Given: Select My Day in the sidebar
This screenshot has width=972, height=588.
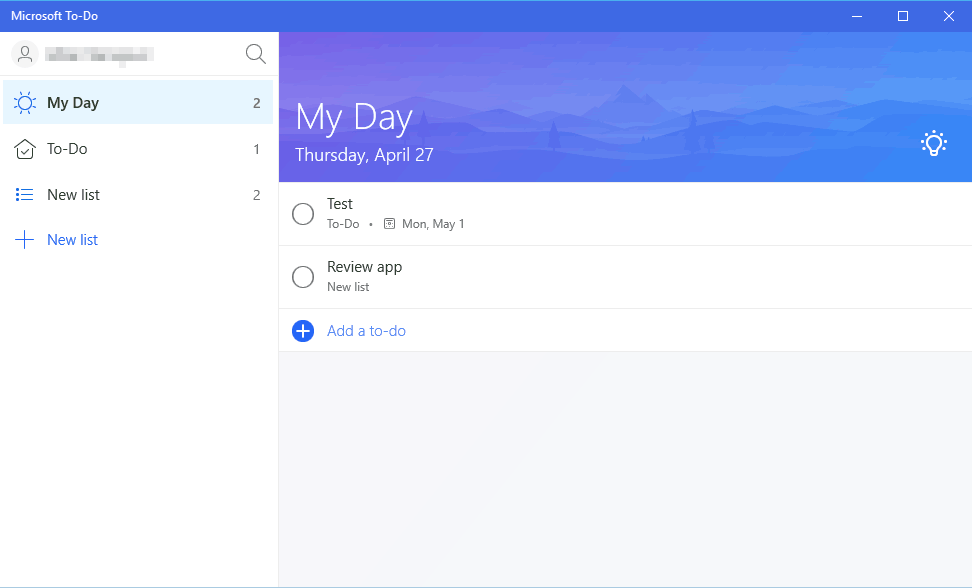Looking at the screenshot, I should [x=138, y=102].
